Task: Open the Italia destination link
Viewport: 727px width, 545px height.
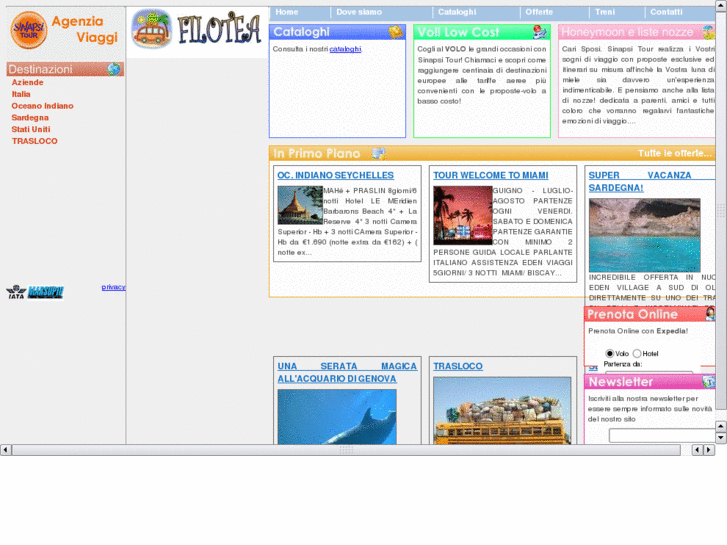Action: pos(21,94)
